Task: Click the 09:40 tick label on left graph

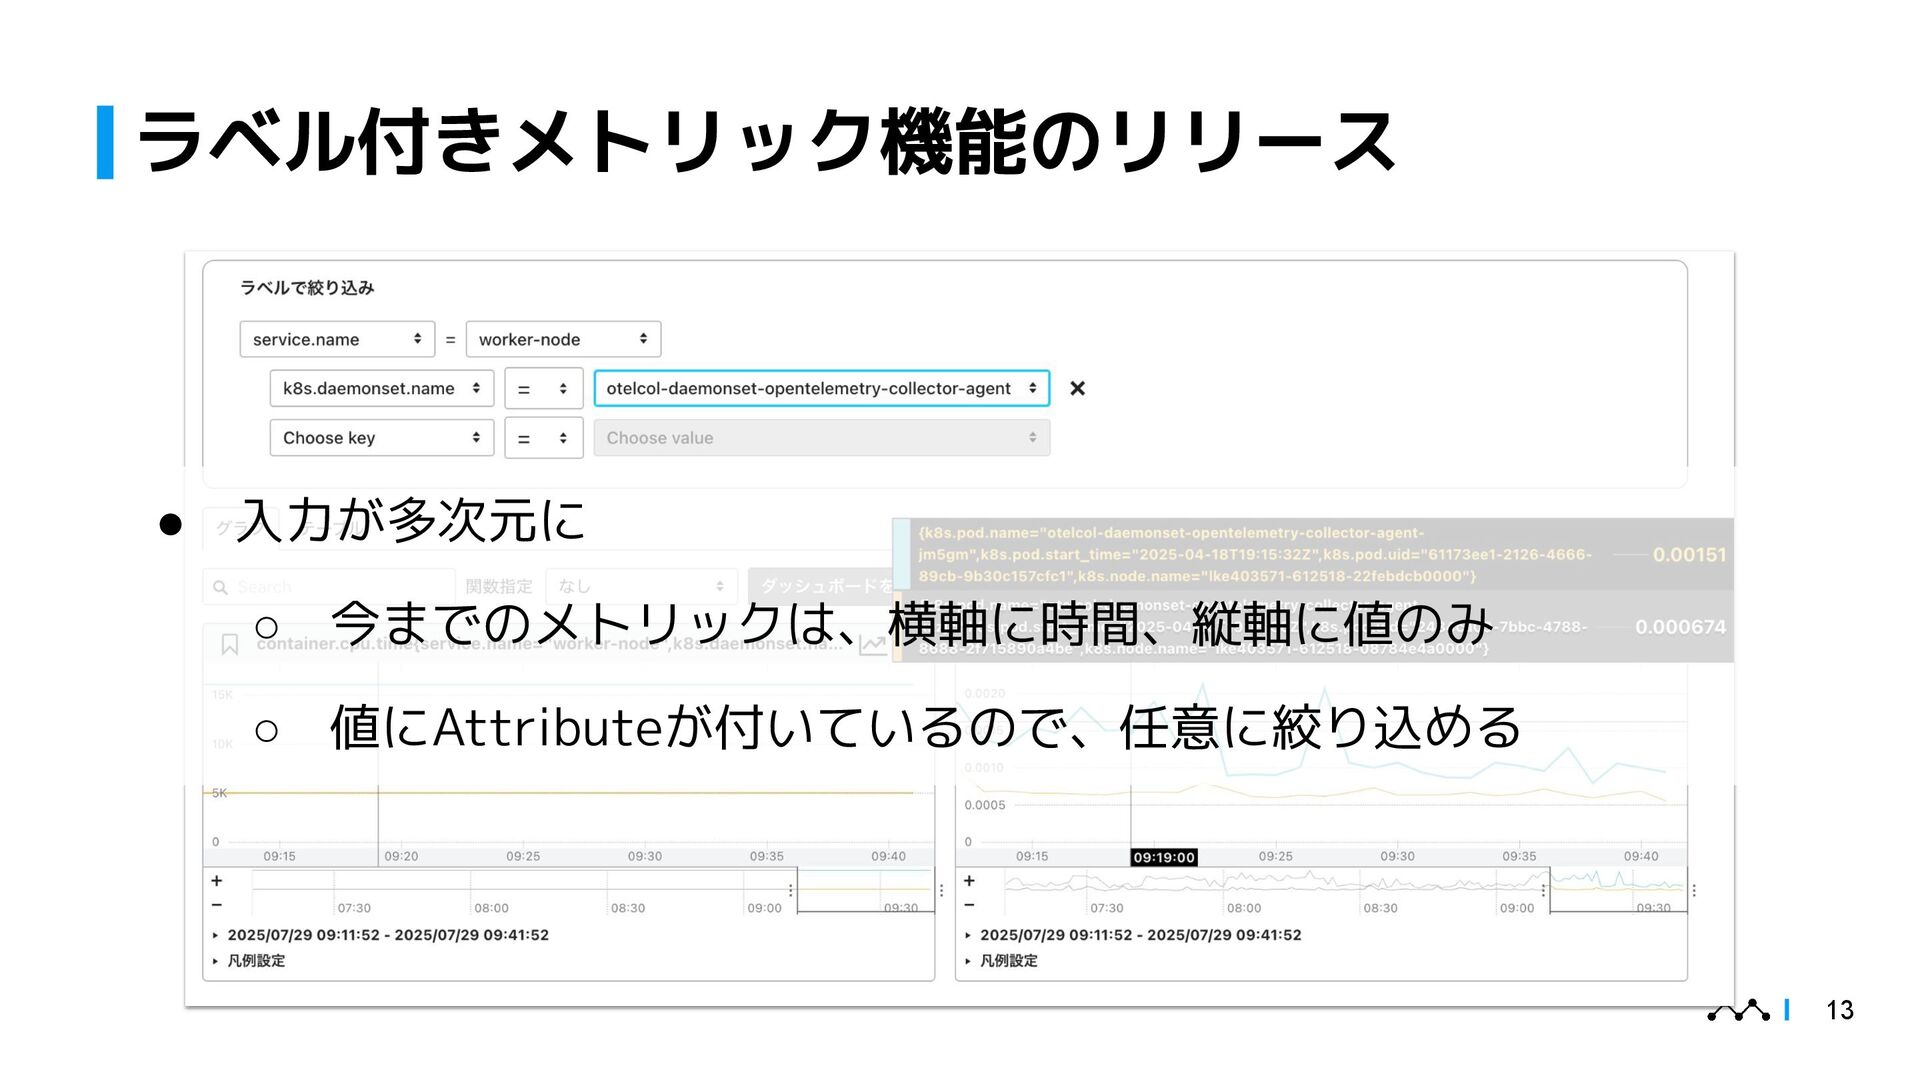Action: [x=888, y=857]
